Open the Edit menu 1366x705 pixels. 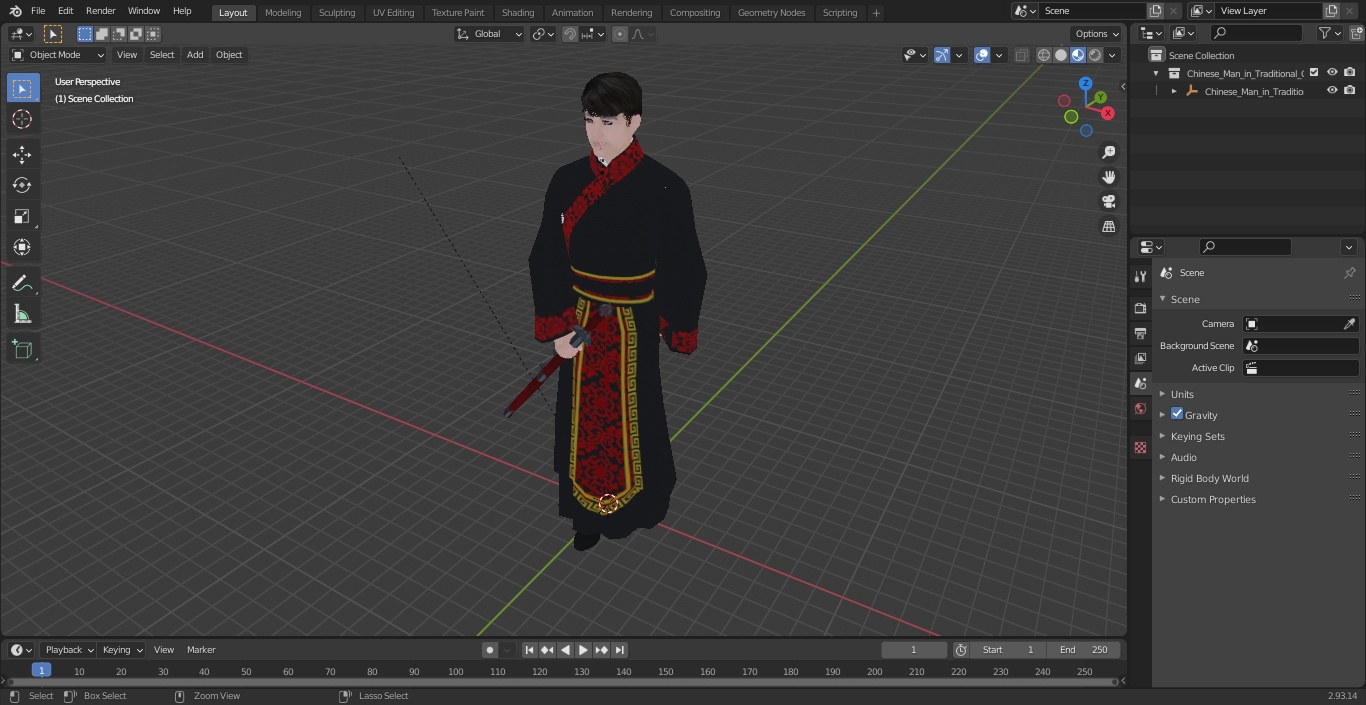tap(65, 11)
